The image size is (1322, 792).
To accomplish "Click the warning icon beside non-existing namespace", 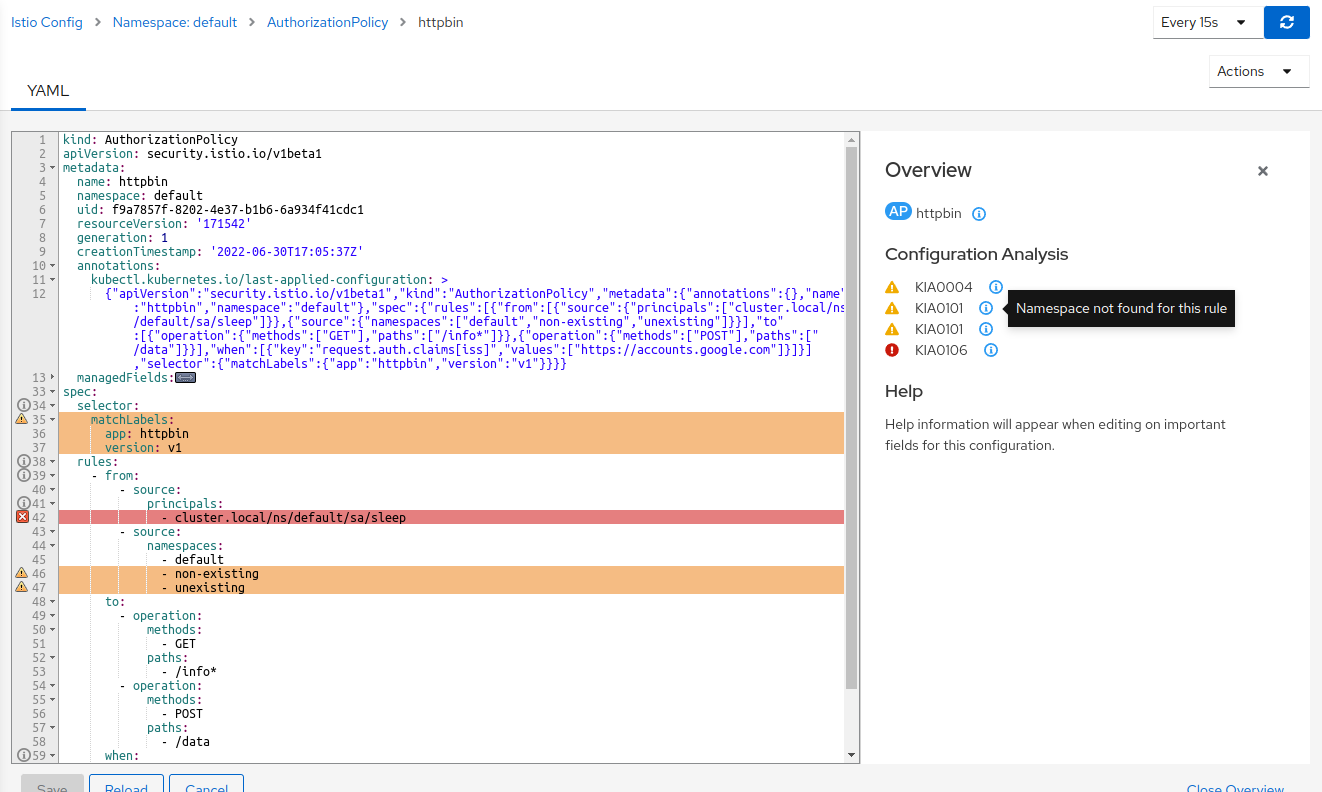I will [19, 573].
